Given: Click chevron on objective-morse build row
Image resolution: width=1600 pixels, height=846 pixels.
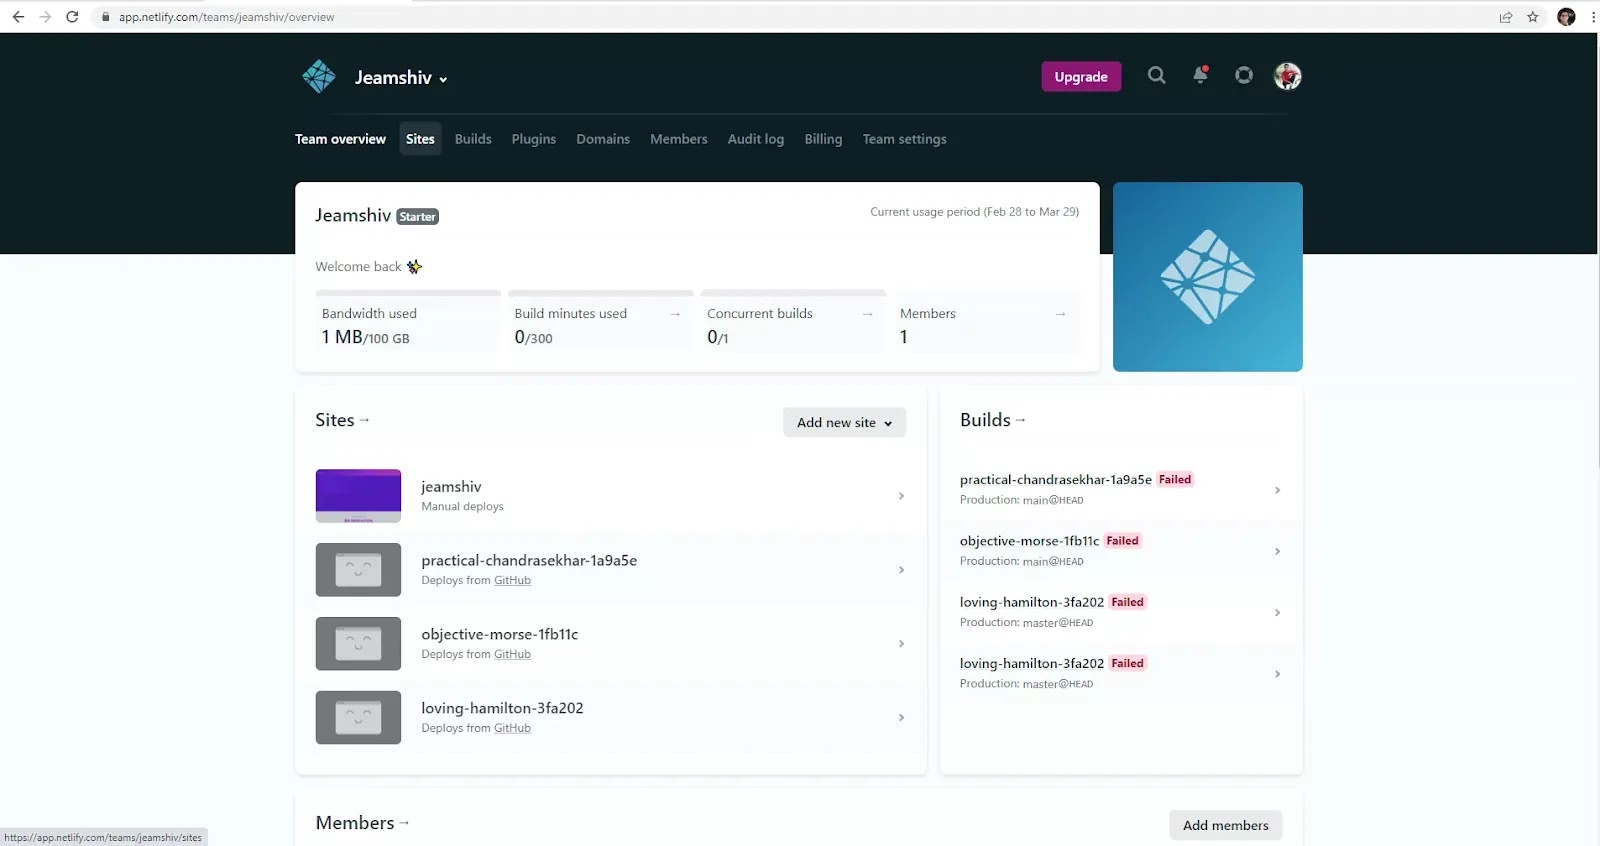Looking at the screenshot, I should pos(1277,551).
